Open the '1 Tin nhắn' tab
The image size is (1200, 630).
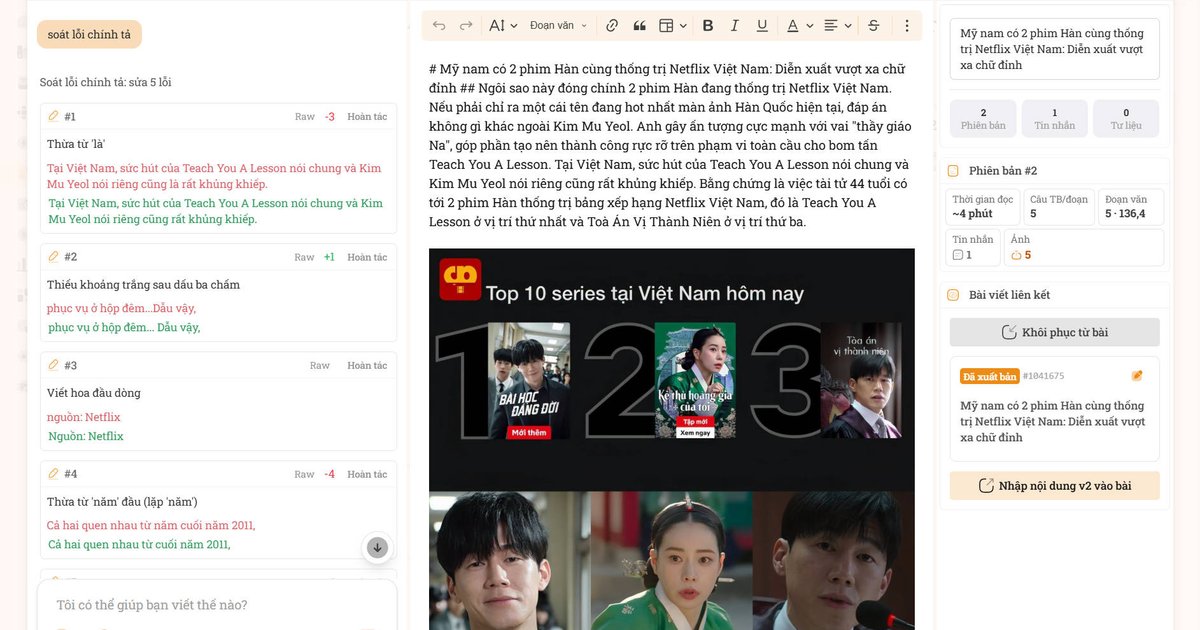tap(1054, 119)
